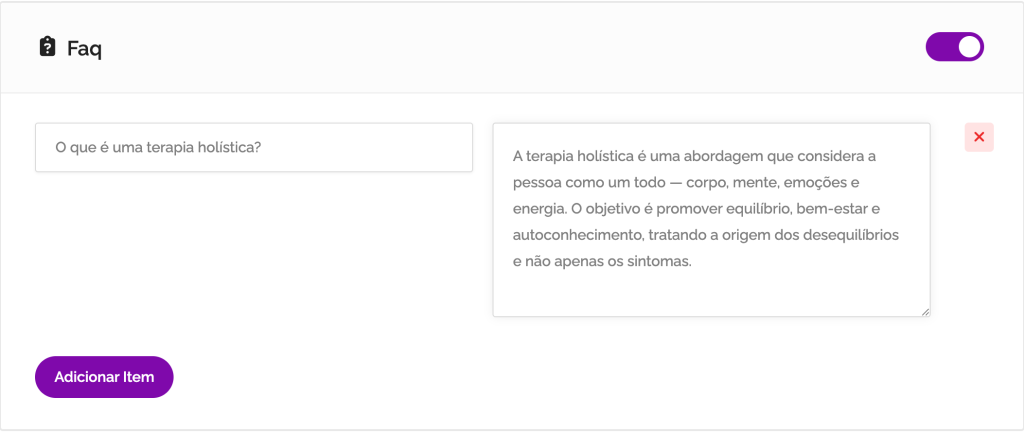1024x434 pixels.
Task: Click the Adicionar Item button
Action: (x=104, y=377)
